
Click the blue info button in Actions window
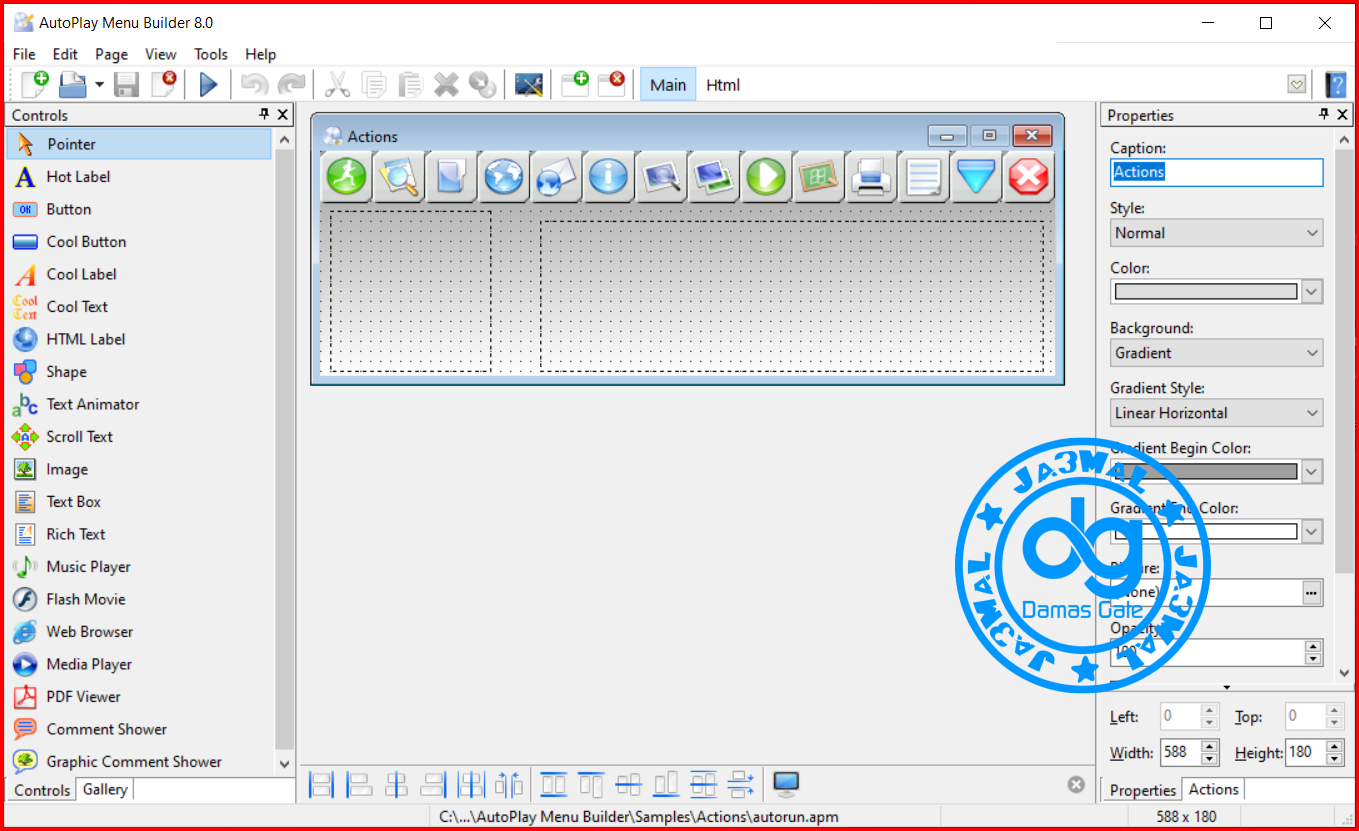pyautogui.click(x=608, y=177)
